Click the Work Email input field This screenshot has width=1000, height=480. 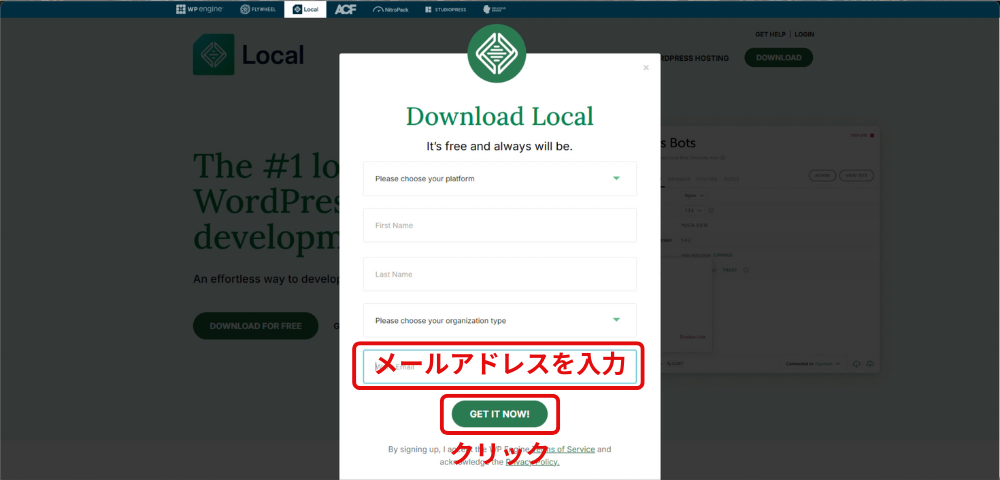tap(499, 367)
